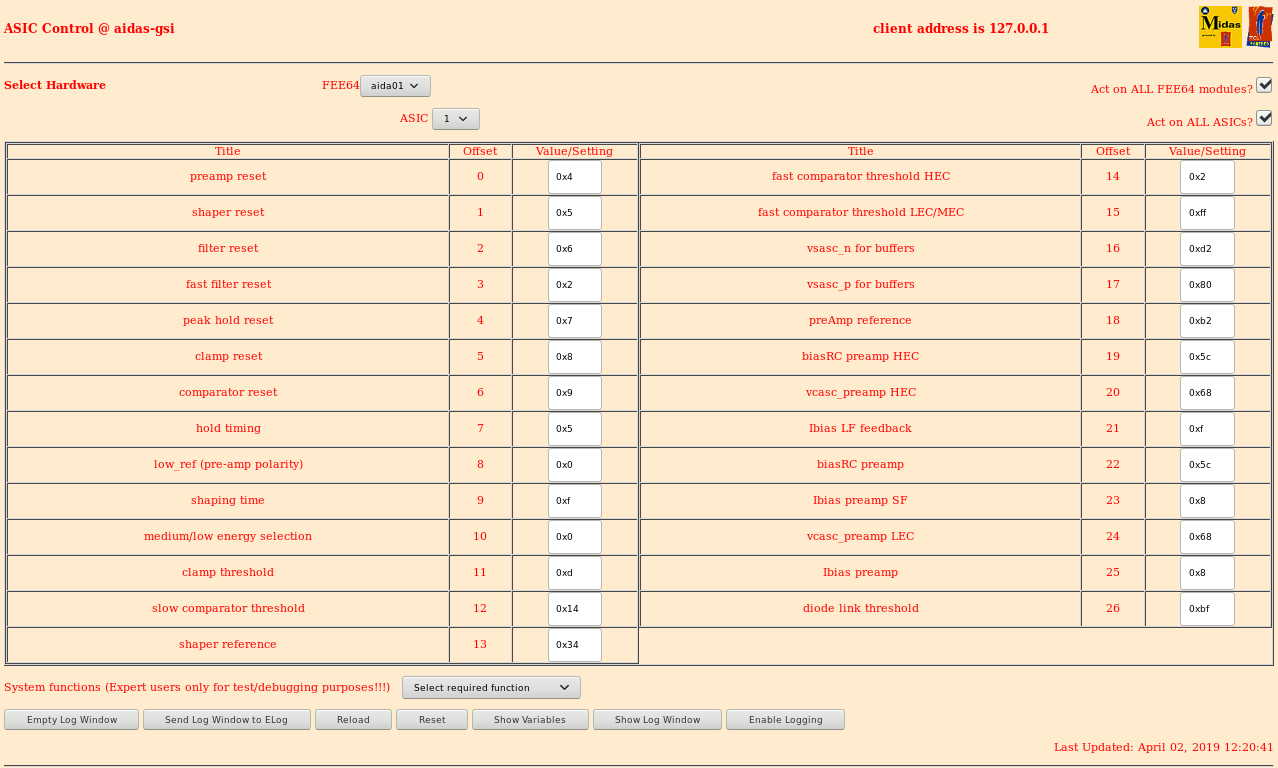Edit the hold timing value field
1278x768 pixels.
pyautogui.click(x=575, y=429)
